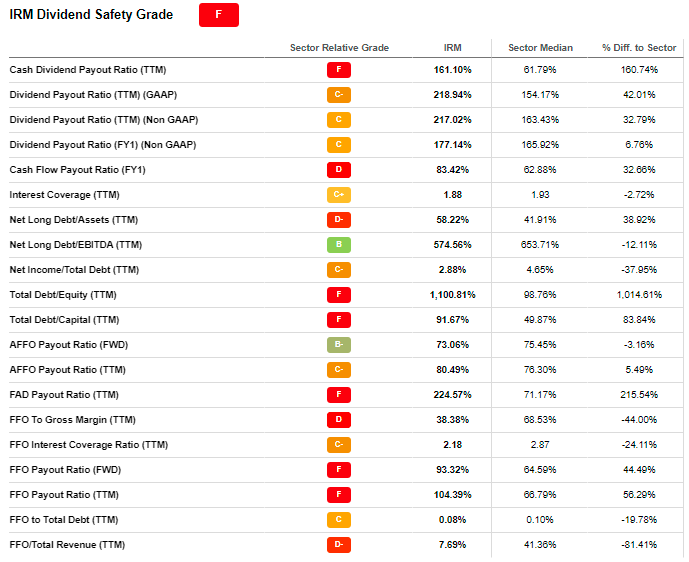Open the FAD Payout Ratio (TTM) metric link

(64, 395)
